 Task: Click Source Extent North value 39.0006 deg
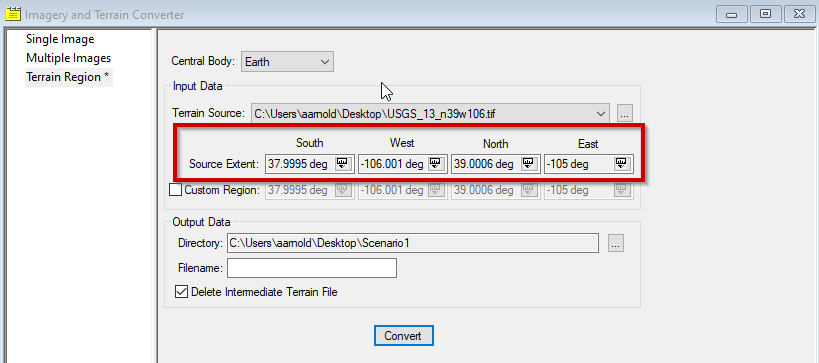484,165
